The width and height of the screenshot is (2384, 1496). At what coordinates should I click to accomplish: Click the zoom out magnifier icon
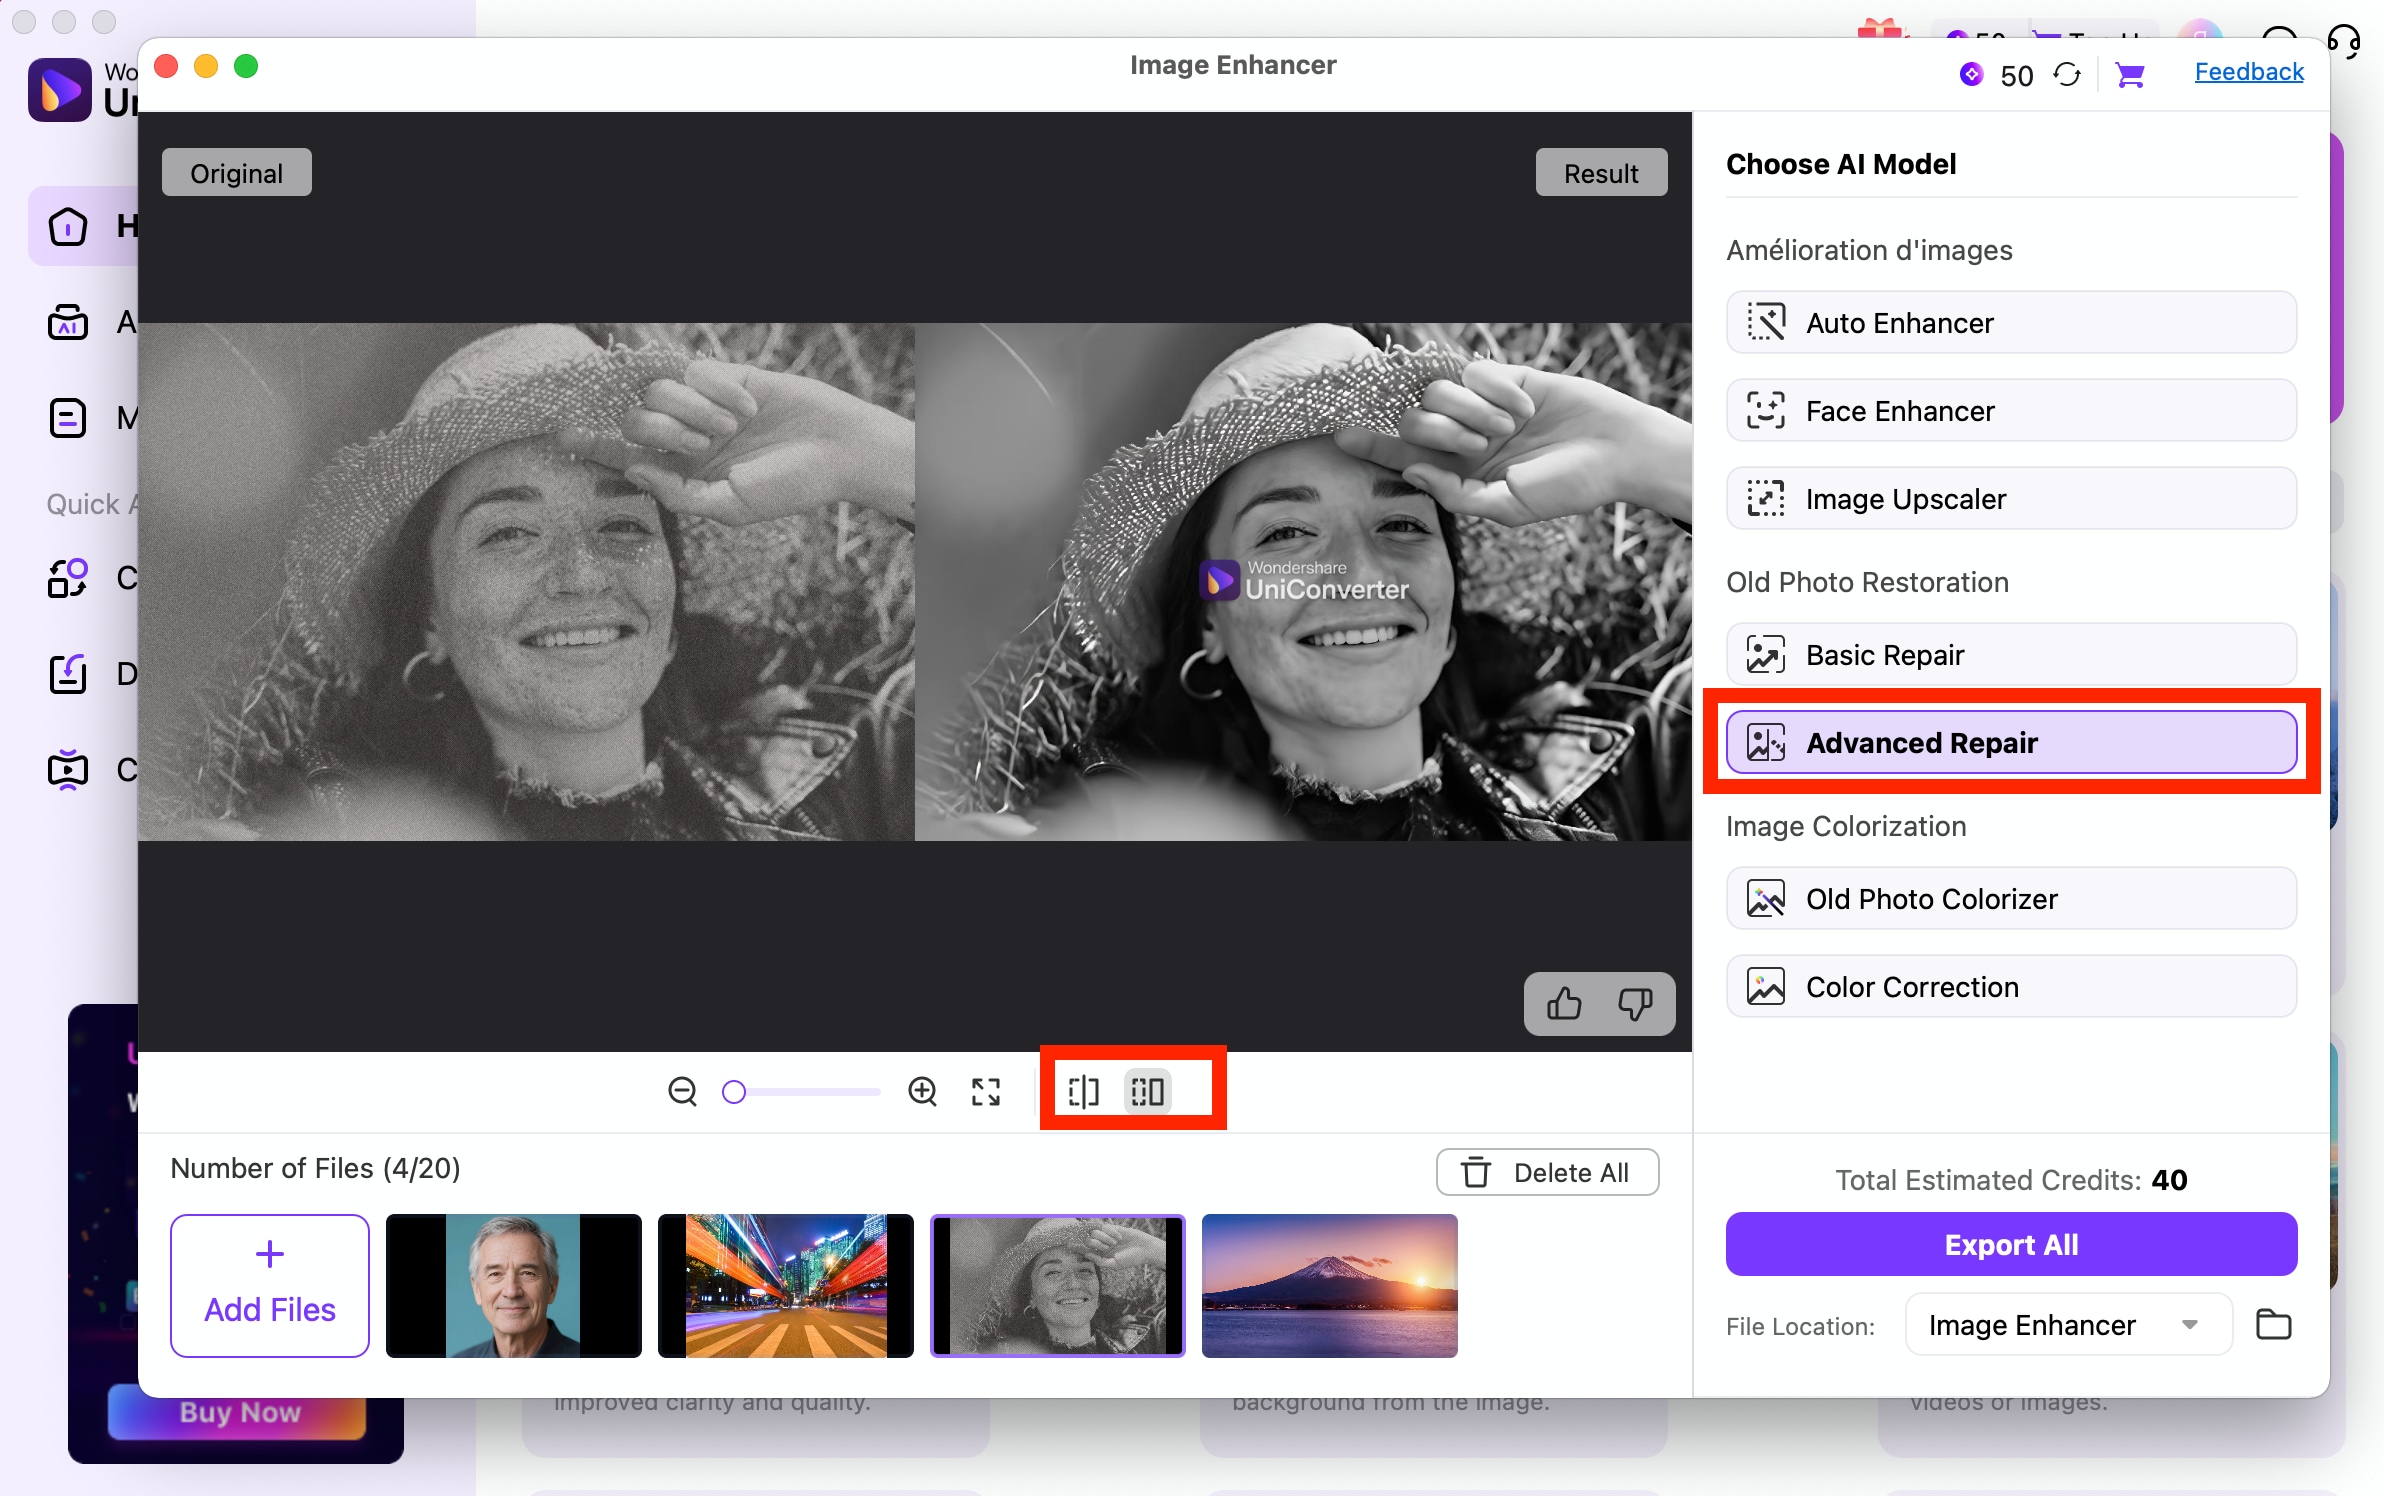point(682,1091)
